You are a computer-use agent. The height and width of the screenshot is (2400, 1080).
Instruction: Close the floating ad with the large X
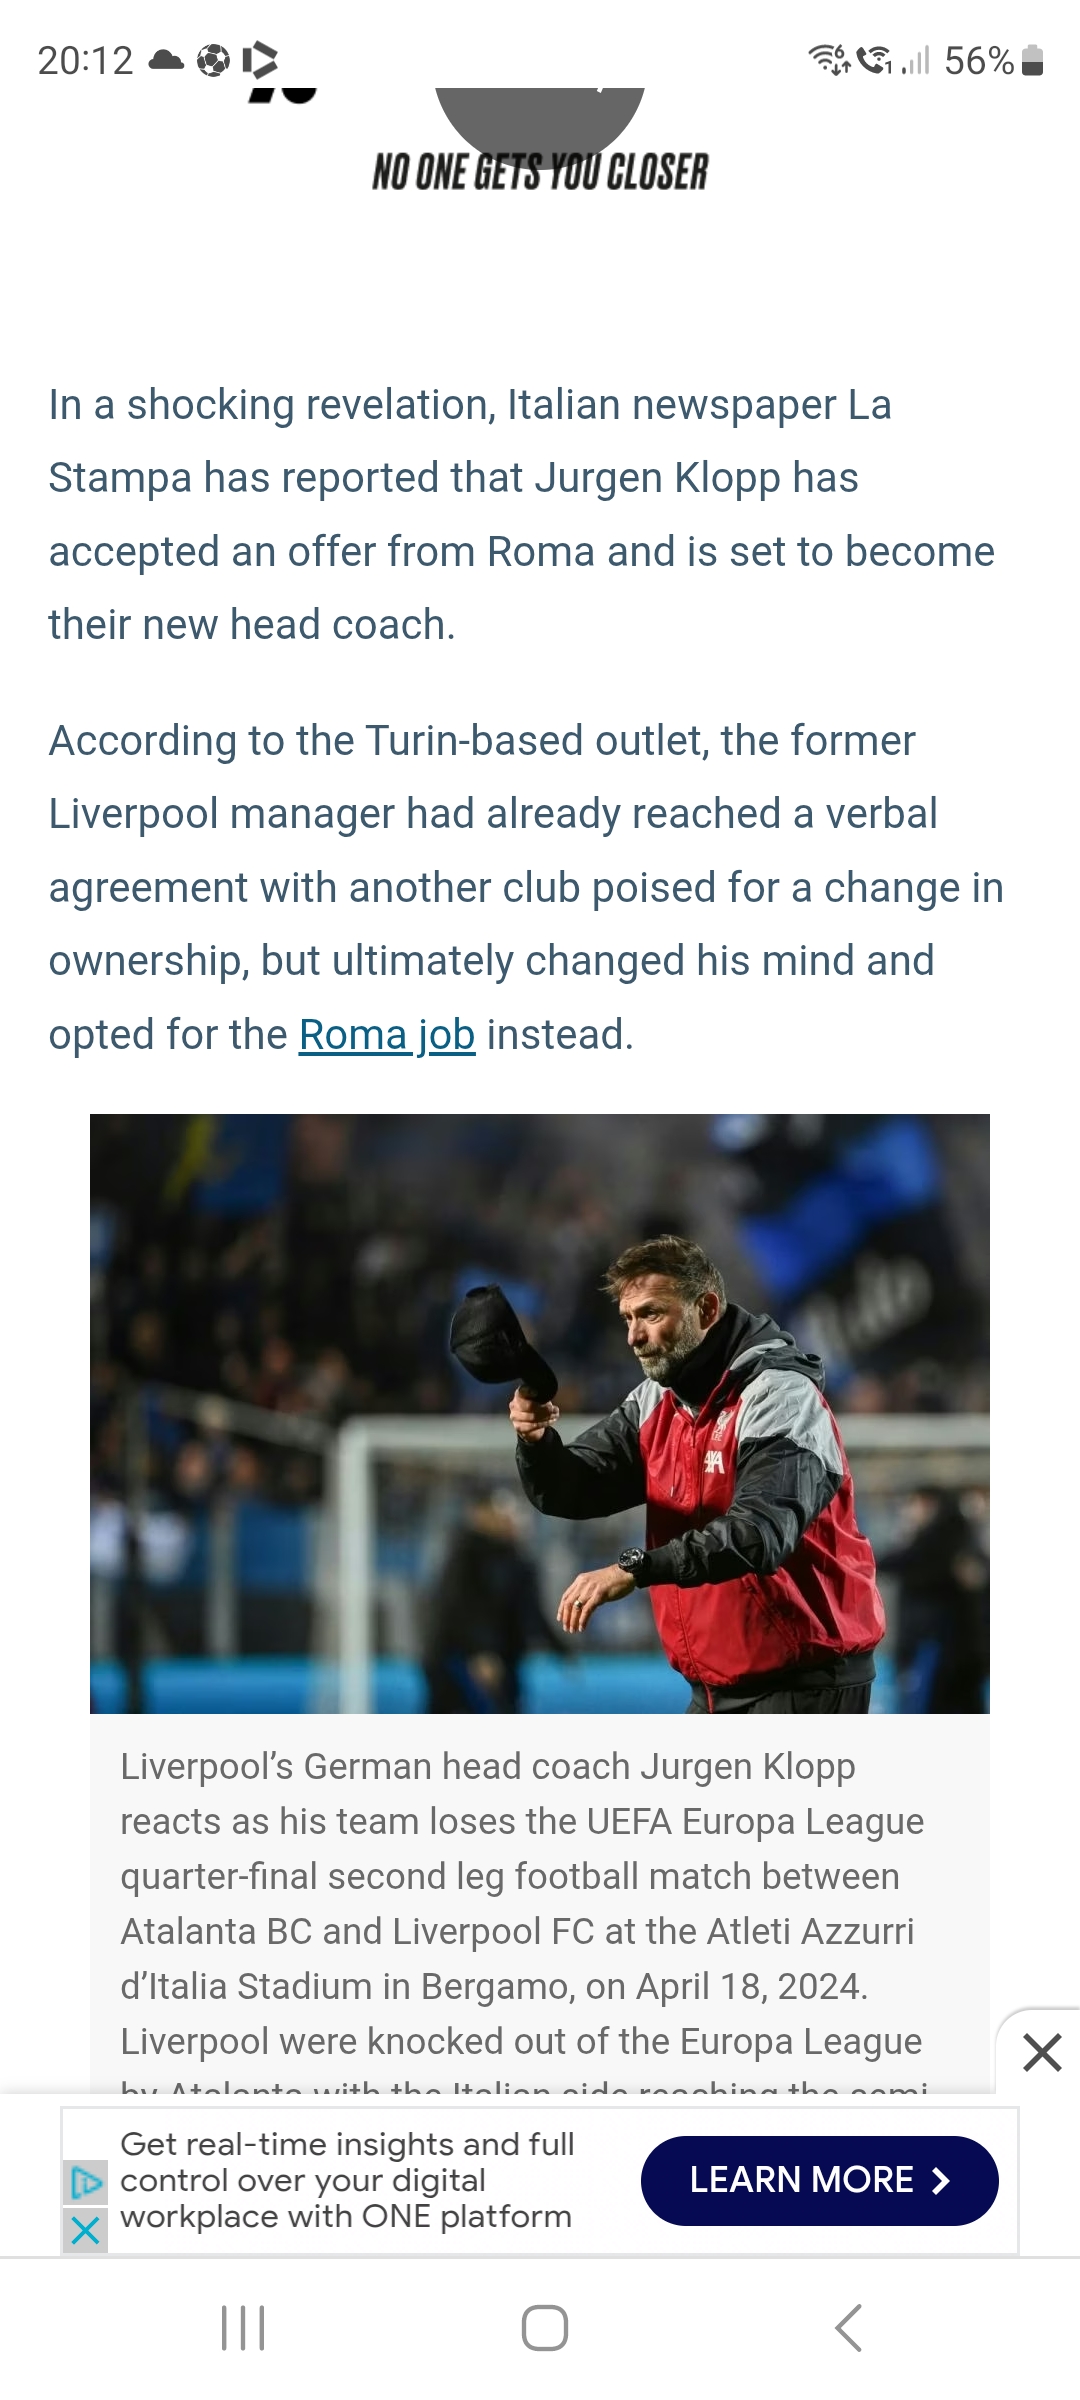point(1042,2054)
